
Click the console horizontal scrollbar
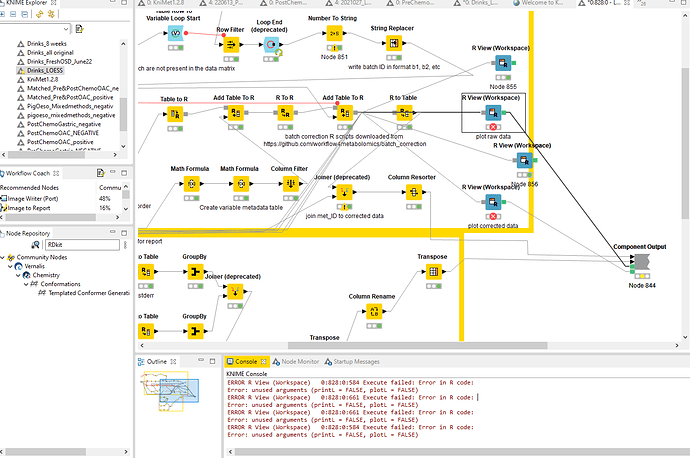point(462,452)
